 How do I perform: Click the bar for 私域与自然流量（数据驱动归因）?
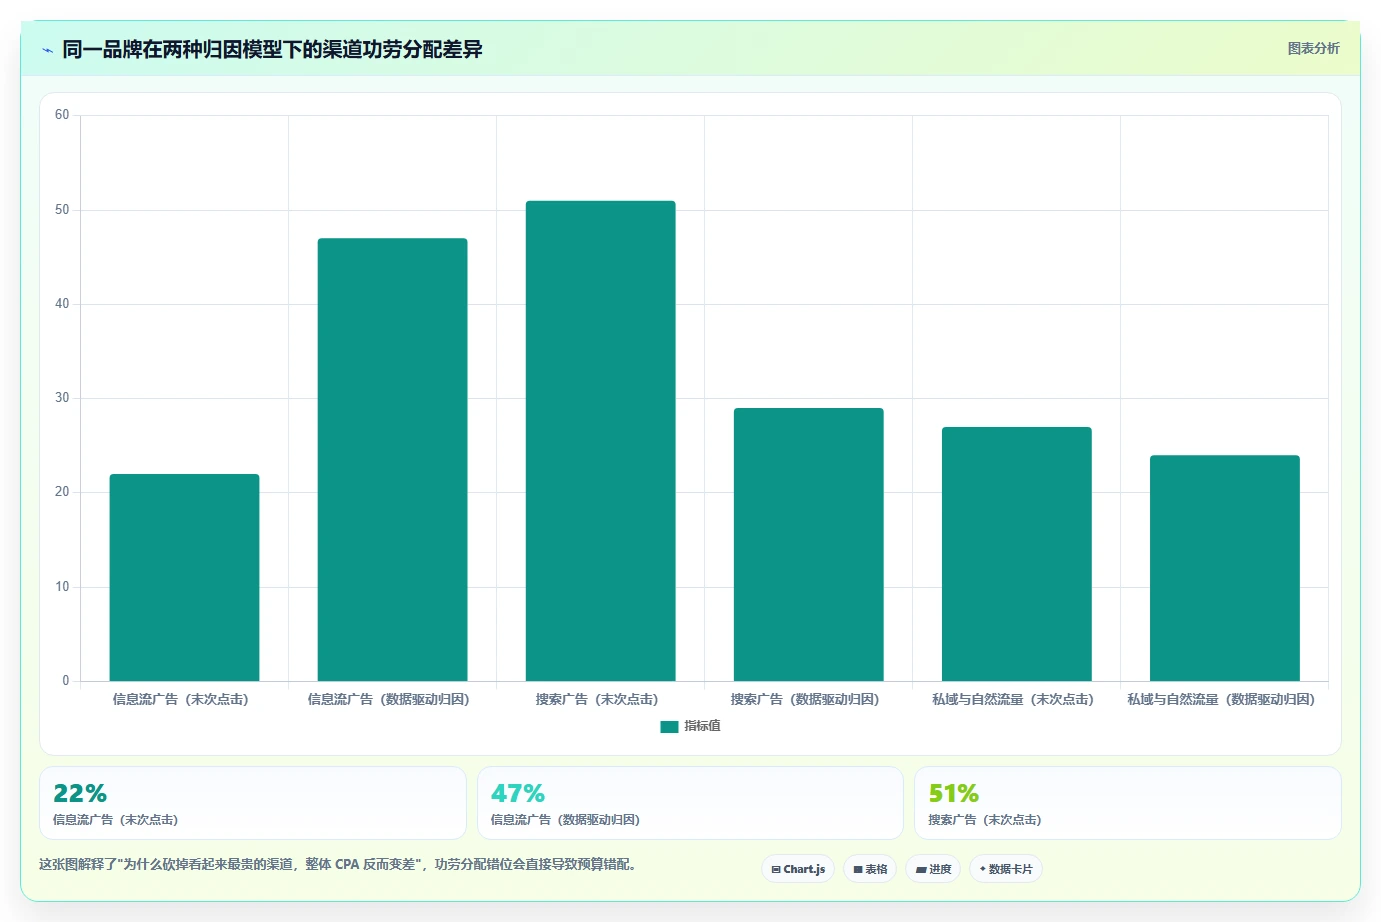(1224, 568)
